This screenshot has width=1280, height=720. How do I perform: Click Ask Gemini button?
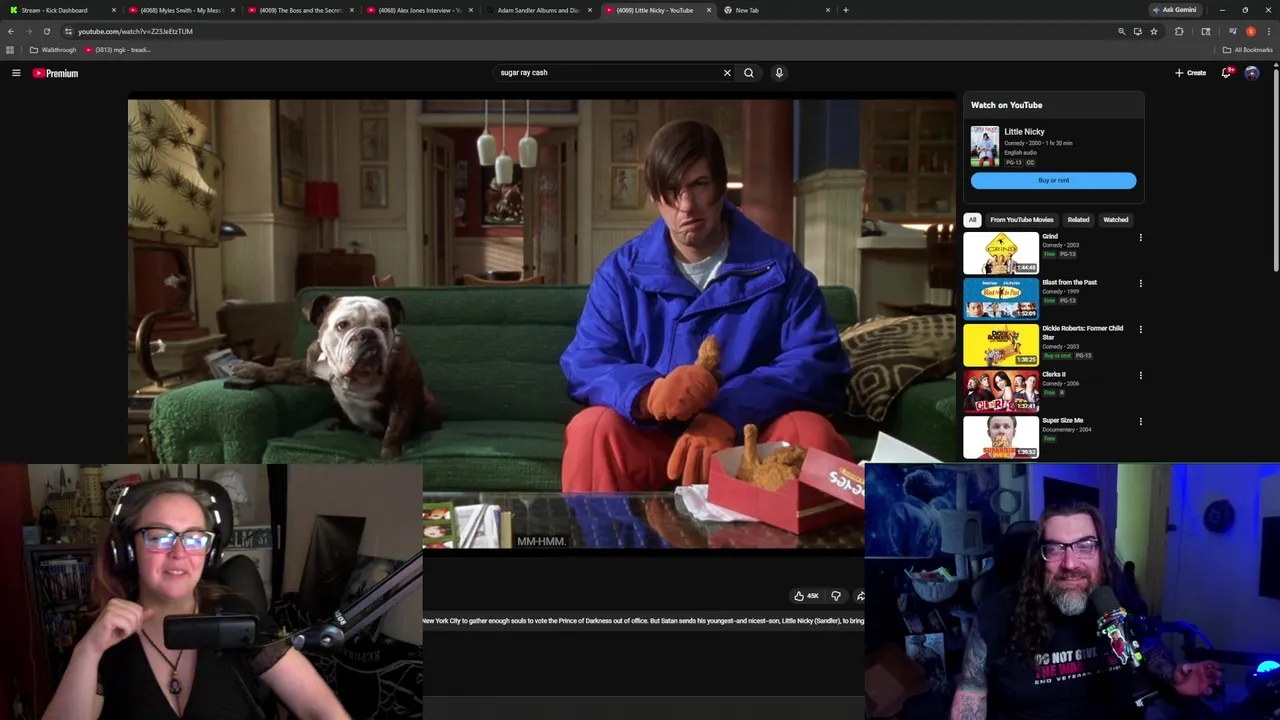pyautogui.click(x=1174, y=10)
